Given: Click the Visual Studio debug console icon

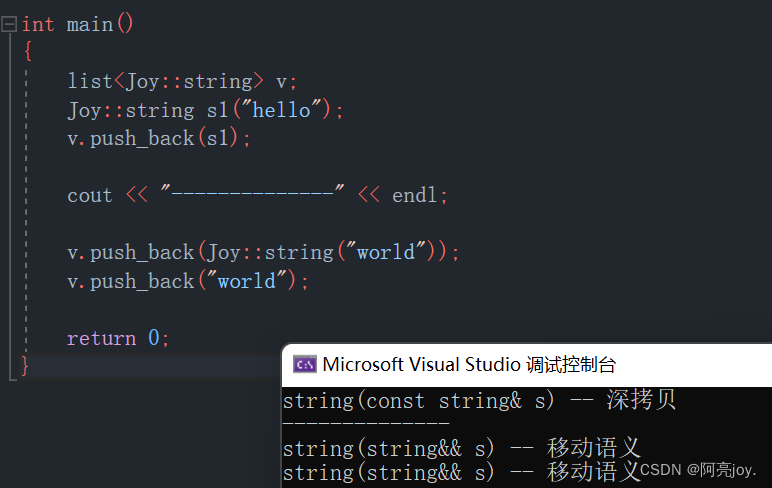Looking at the screenshot, I should click(304, 364).
